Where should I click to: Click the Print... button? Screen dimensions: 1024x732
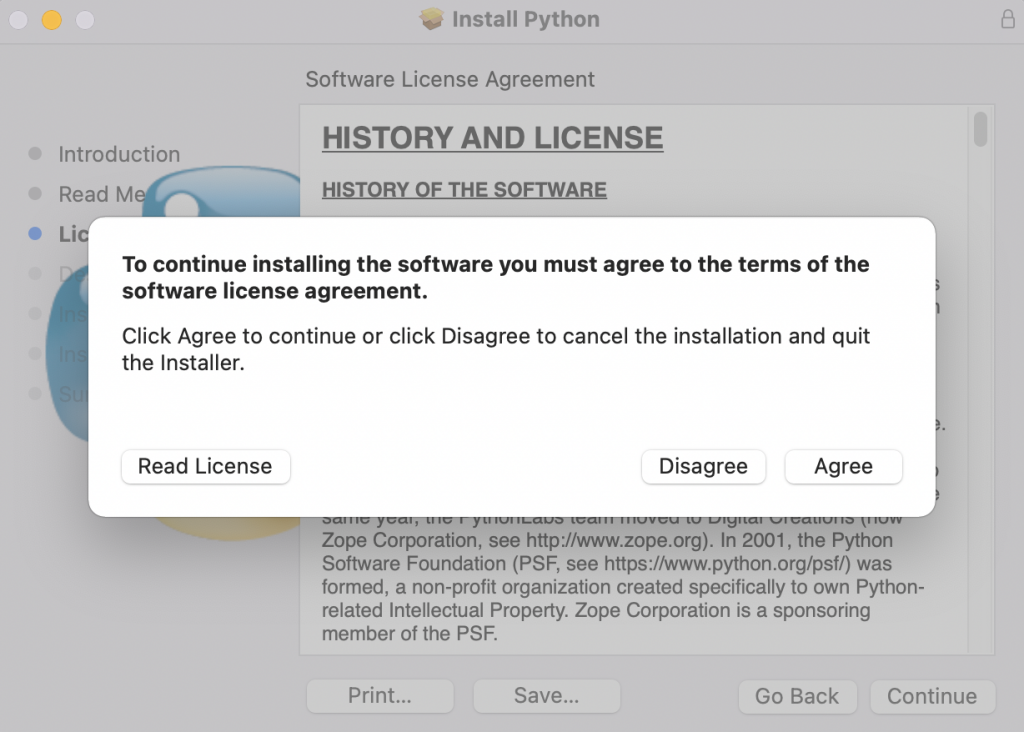[380, 696]
